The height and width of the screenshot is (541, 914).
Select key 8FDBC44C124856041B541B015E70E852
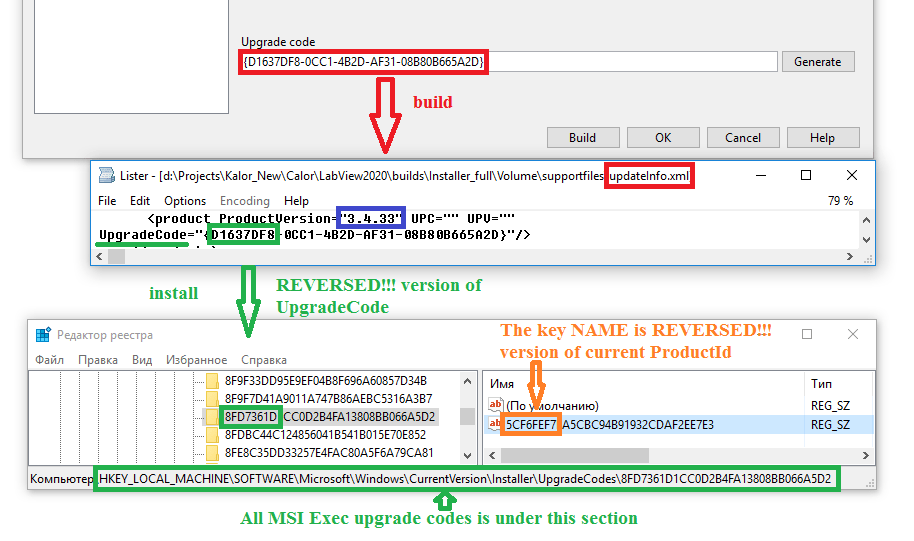(x=325, y=435)
